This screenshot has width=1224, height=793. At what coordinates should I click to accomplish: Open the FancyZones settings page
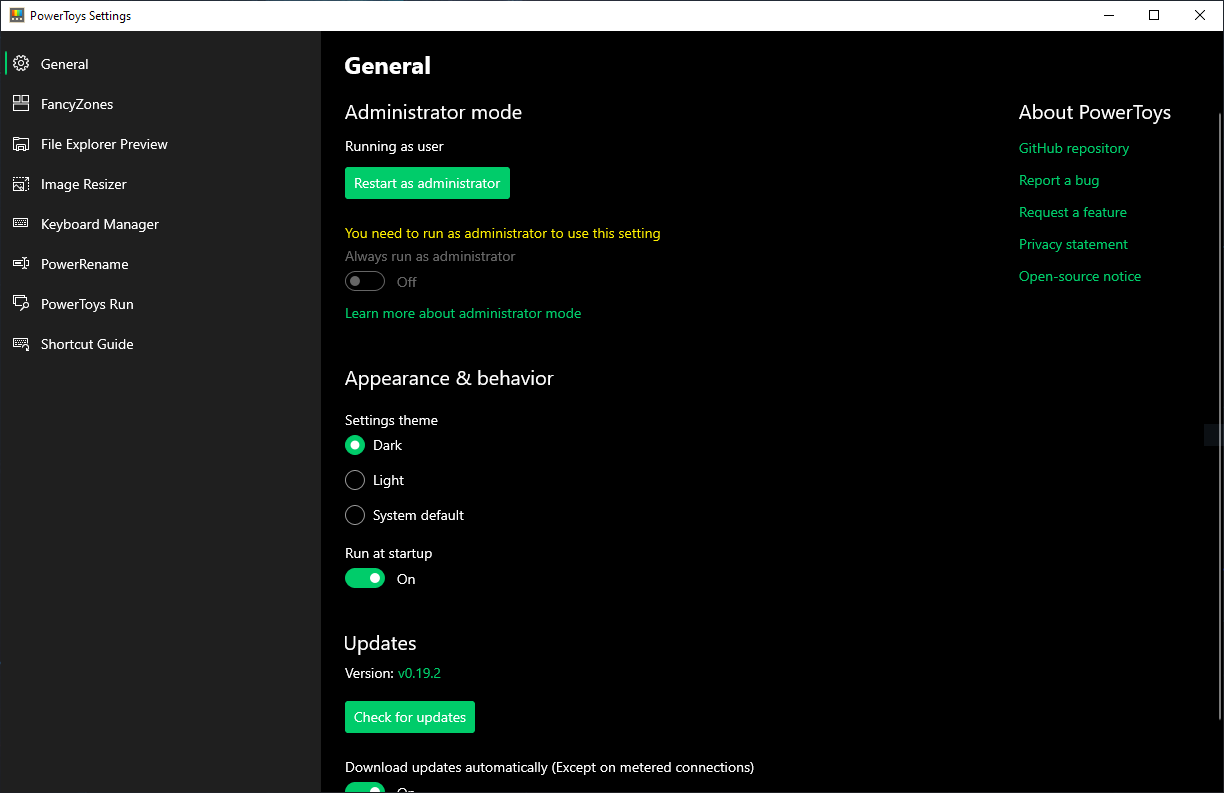160,104
